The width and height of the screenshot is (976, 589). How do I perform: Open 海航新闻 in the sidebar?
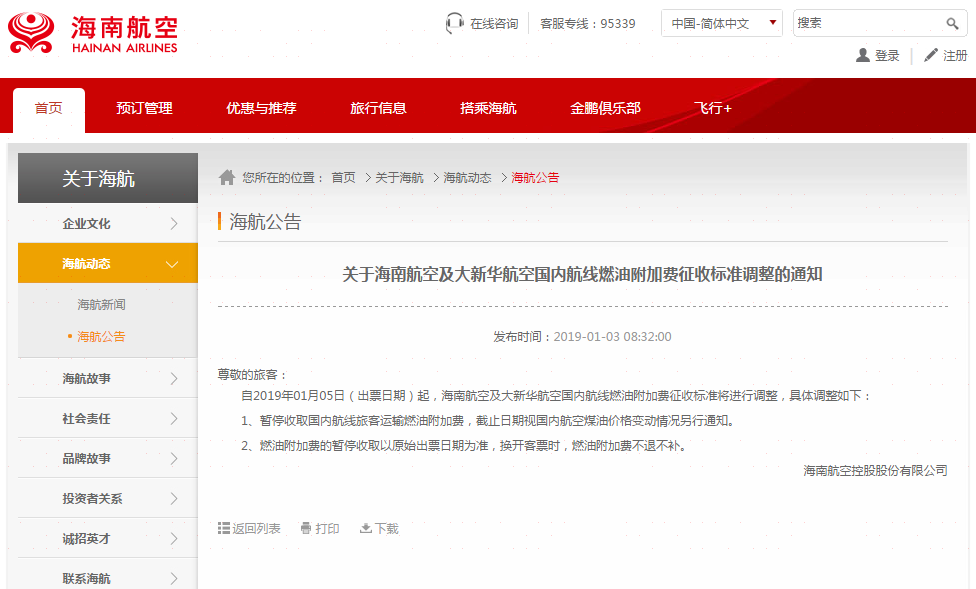(101, 304)
